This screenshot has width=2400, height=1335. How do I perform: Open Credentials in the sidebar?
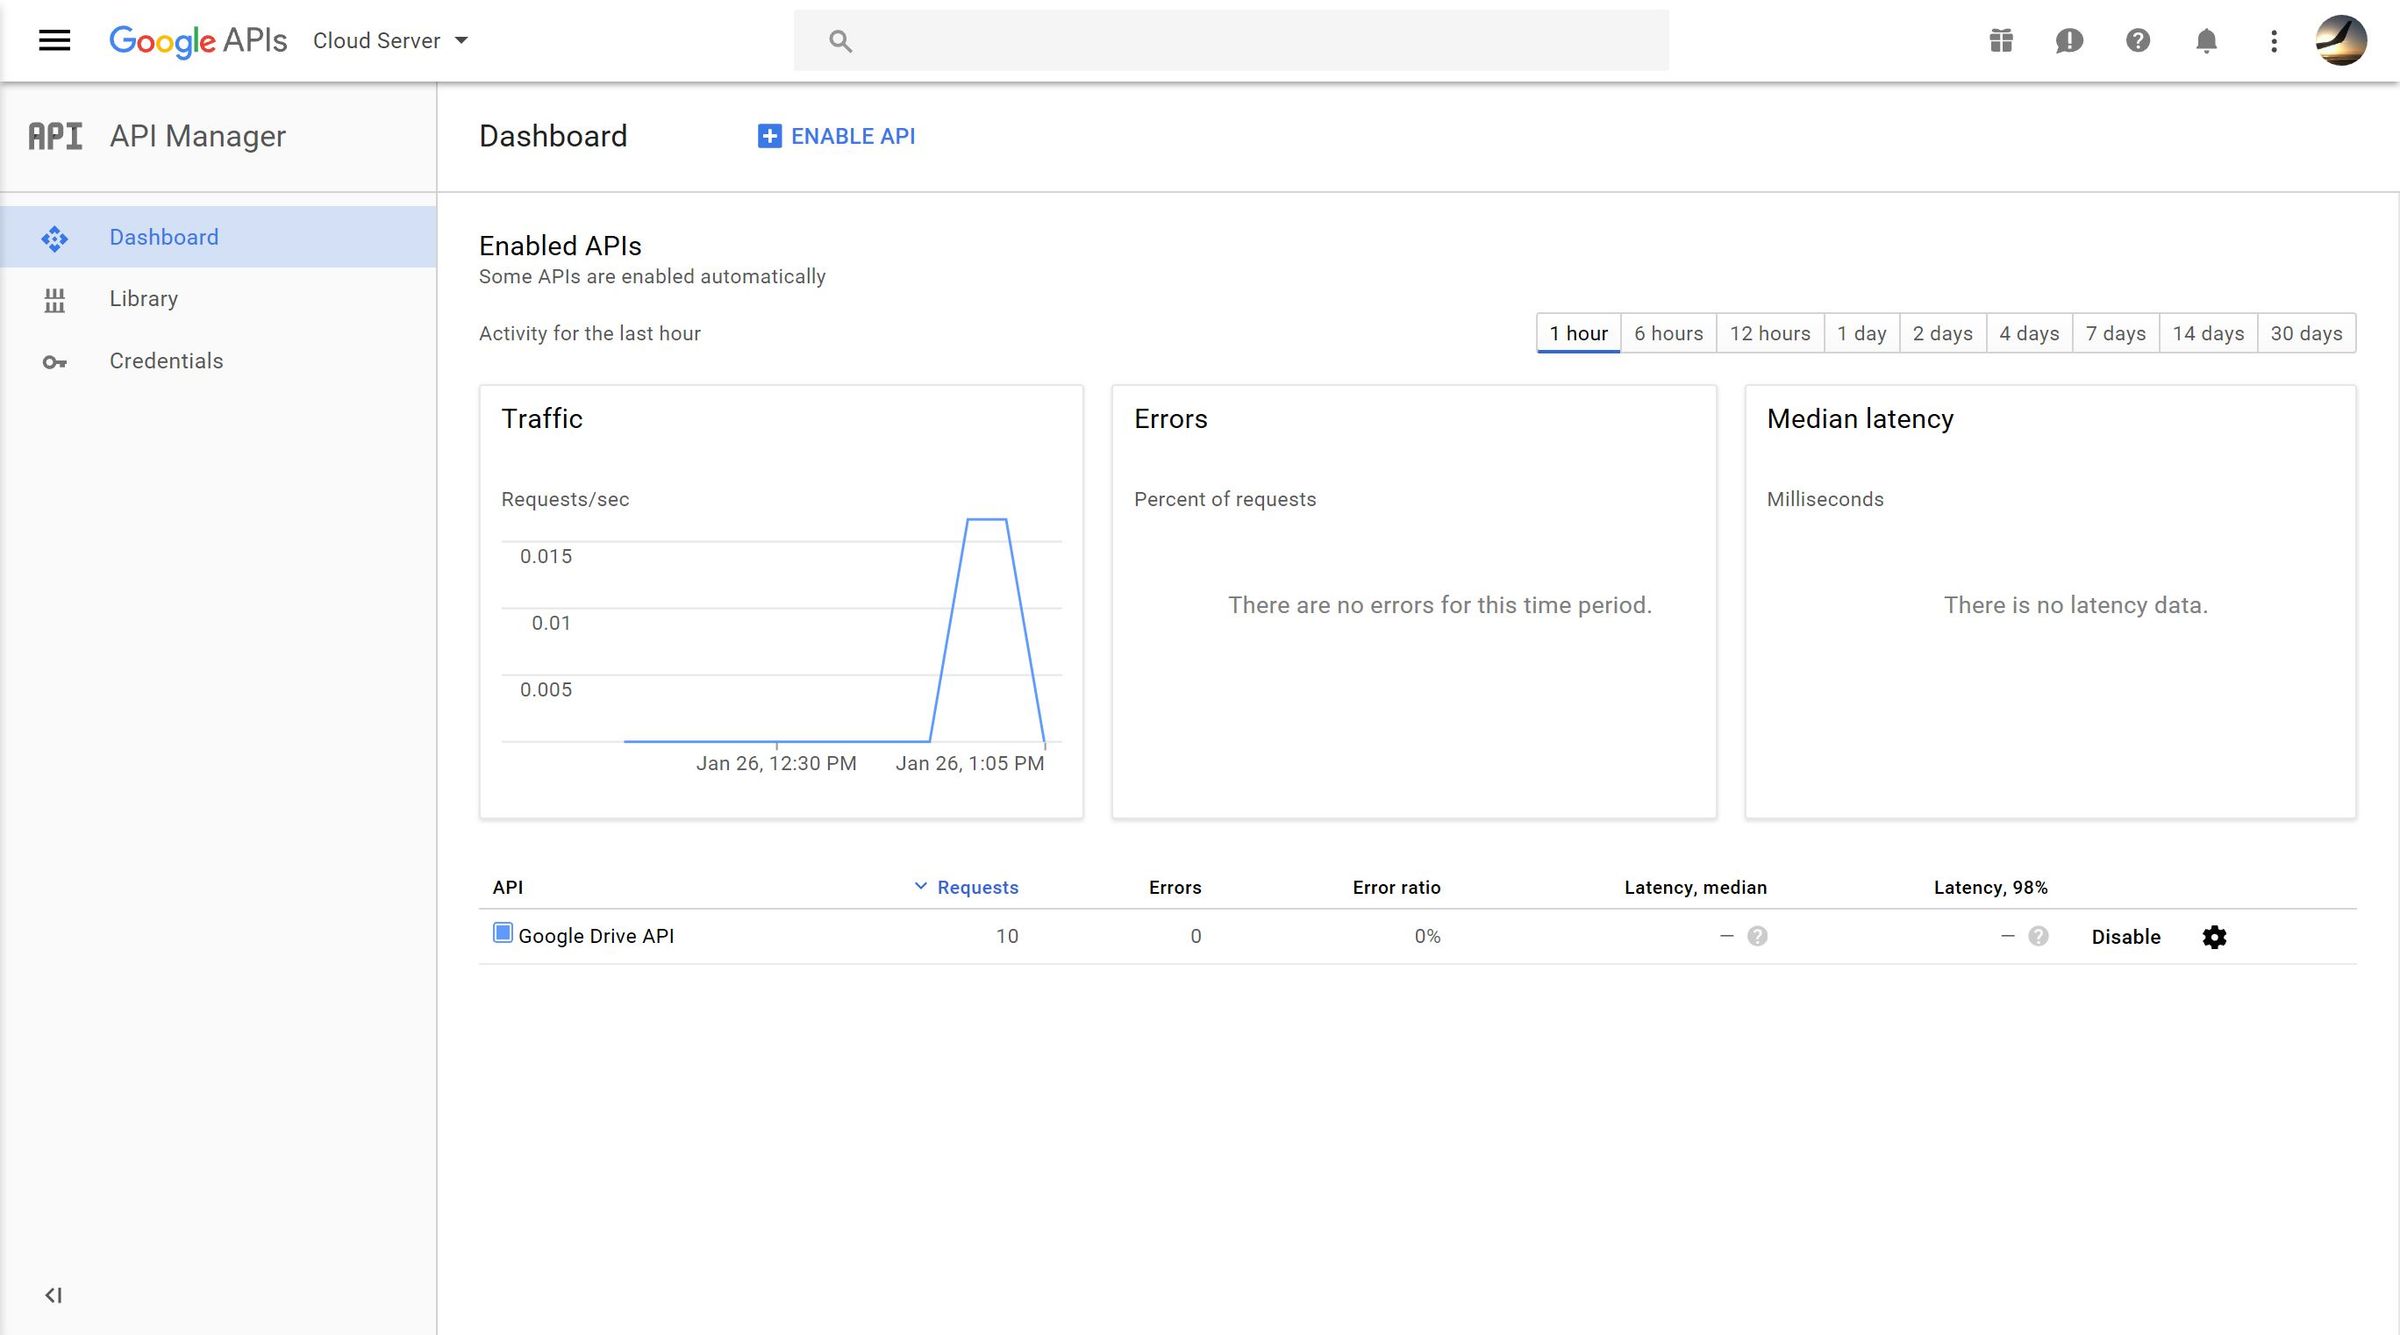[x=166, y=361]
